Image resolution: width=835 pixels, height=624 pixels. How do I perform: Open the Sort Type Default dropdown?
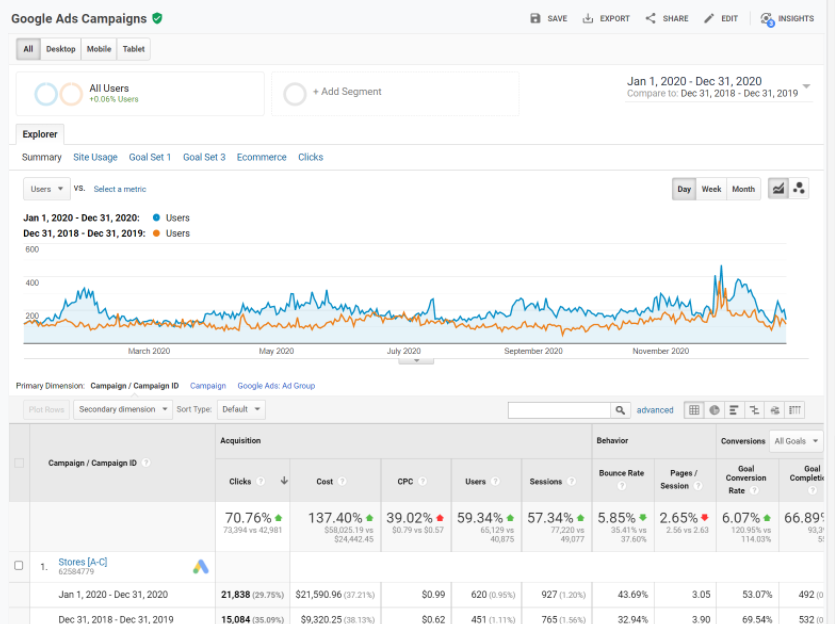pyautogui.click(x=241, y=409)
